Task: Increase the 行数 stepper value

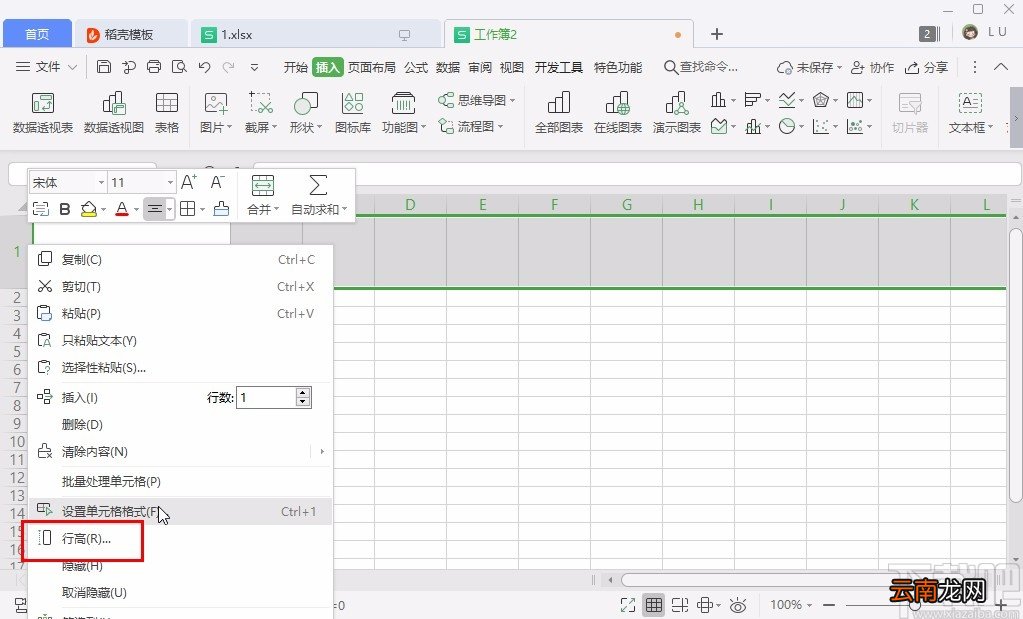Action: (303, 392)
